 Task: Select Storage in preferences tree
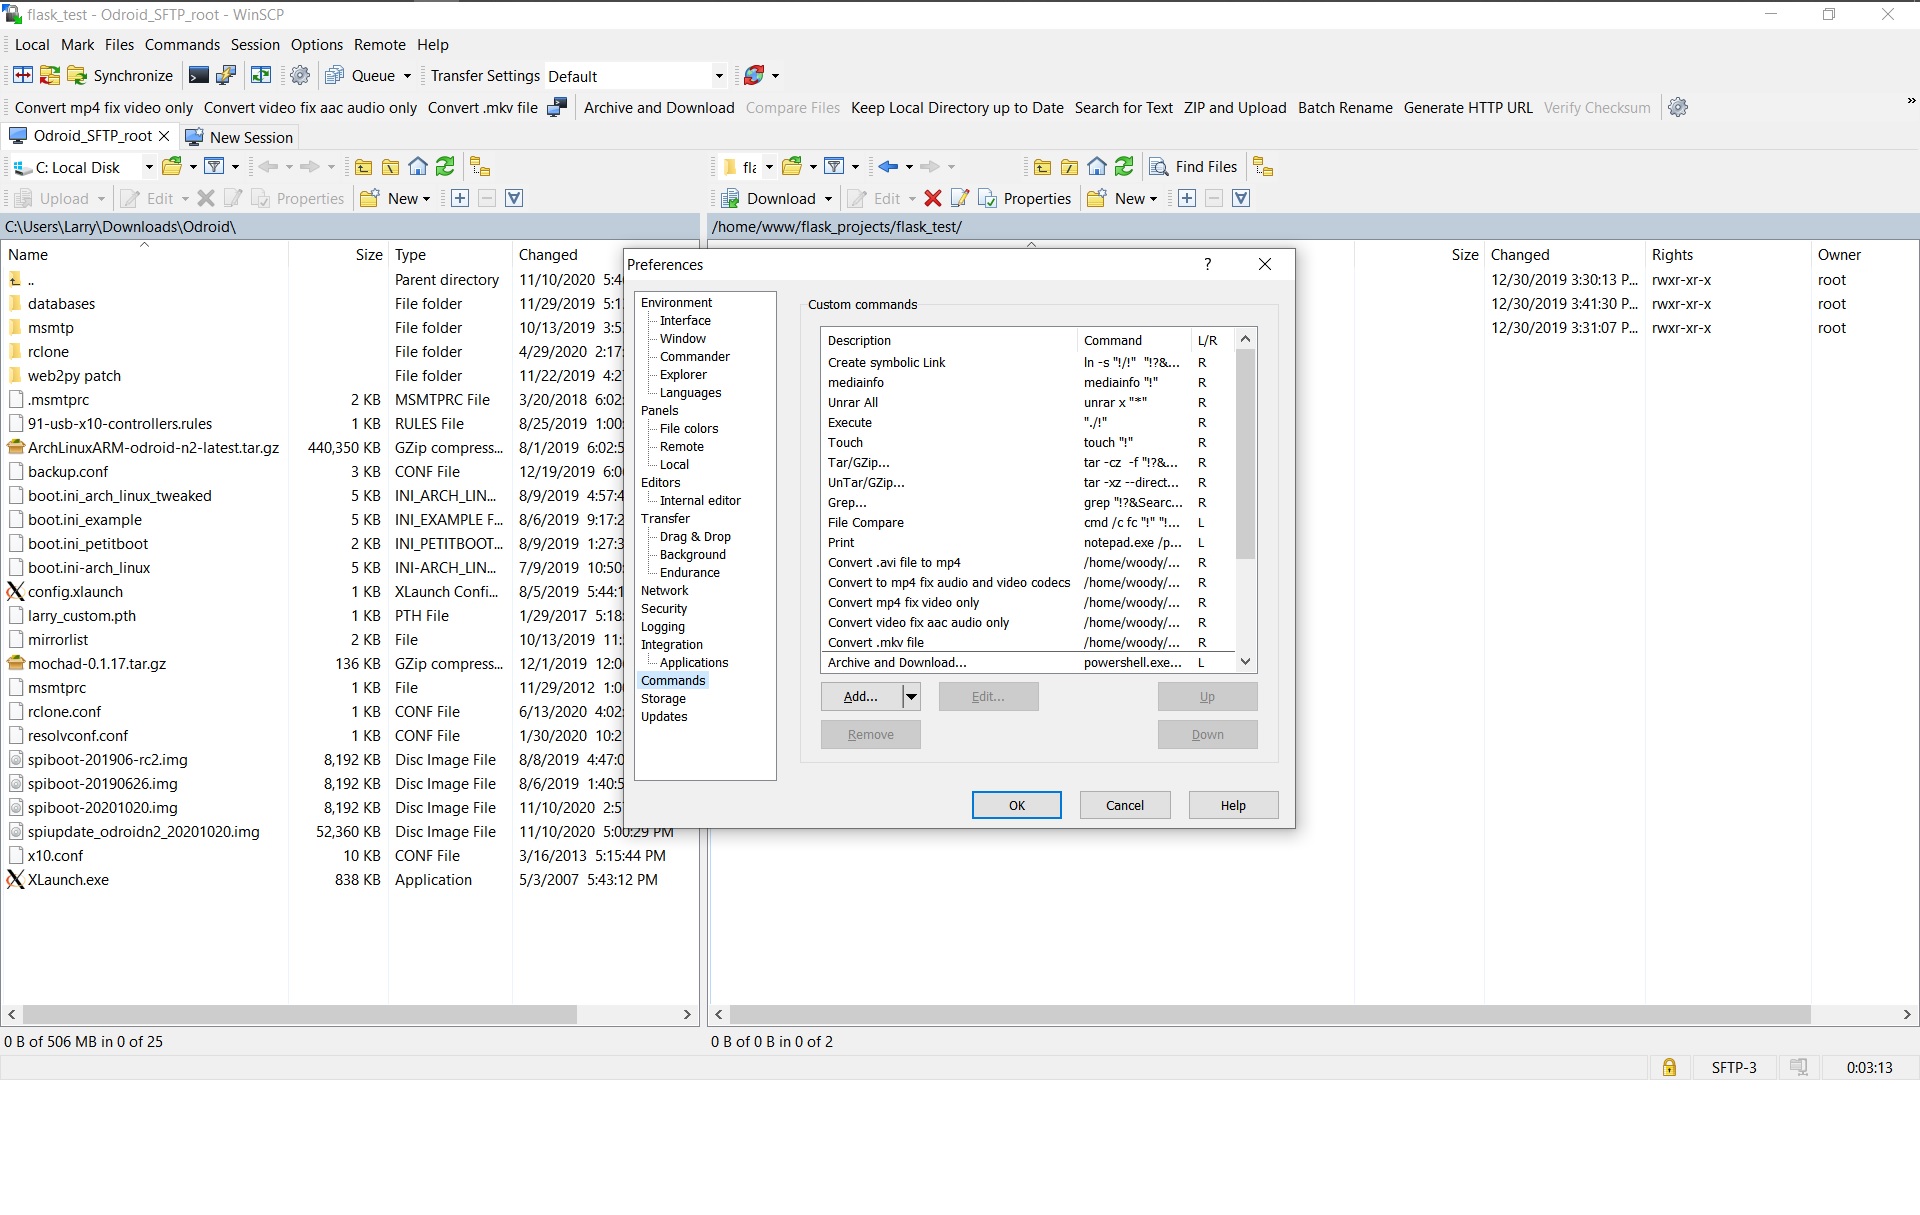[663, 699]
